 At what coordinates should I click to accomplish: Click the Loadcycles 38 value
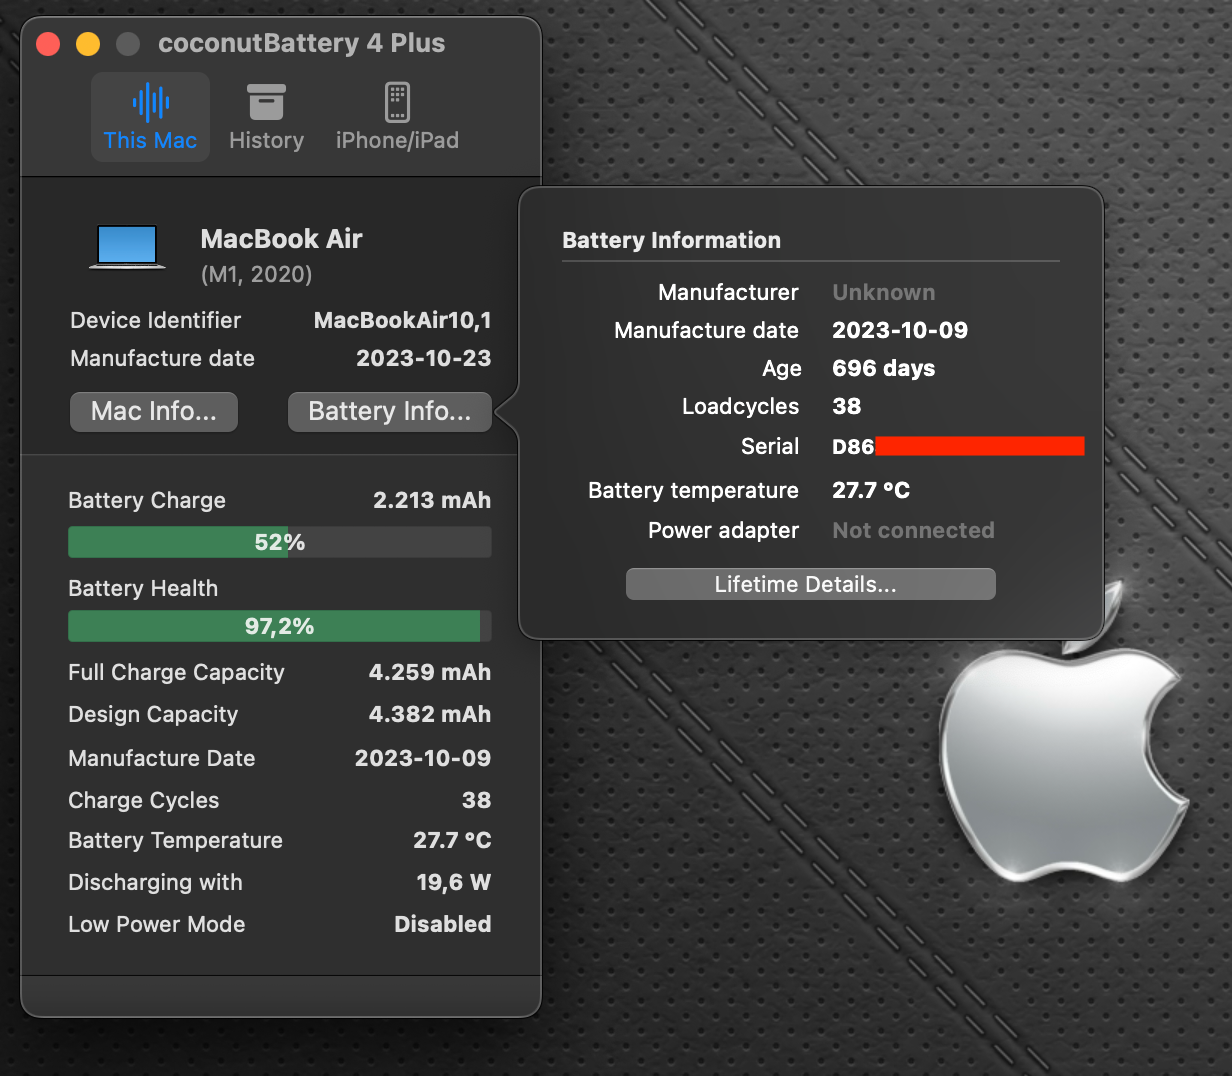click(x=847, y=406)
